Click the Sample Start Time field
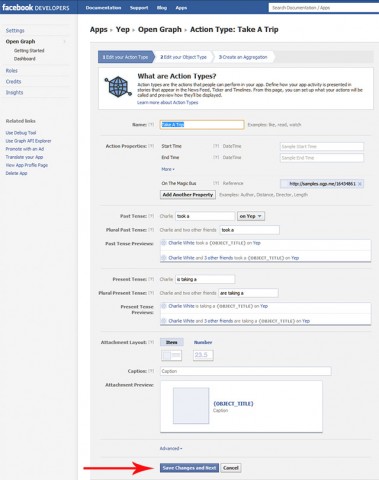This screenshot has width=379, height=480. [322, 147]
